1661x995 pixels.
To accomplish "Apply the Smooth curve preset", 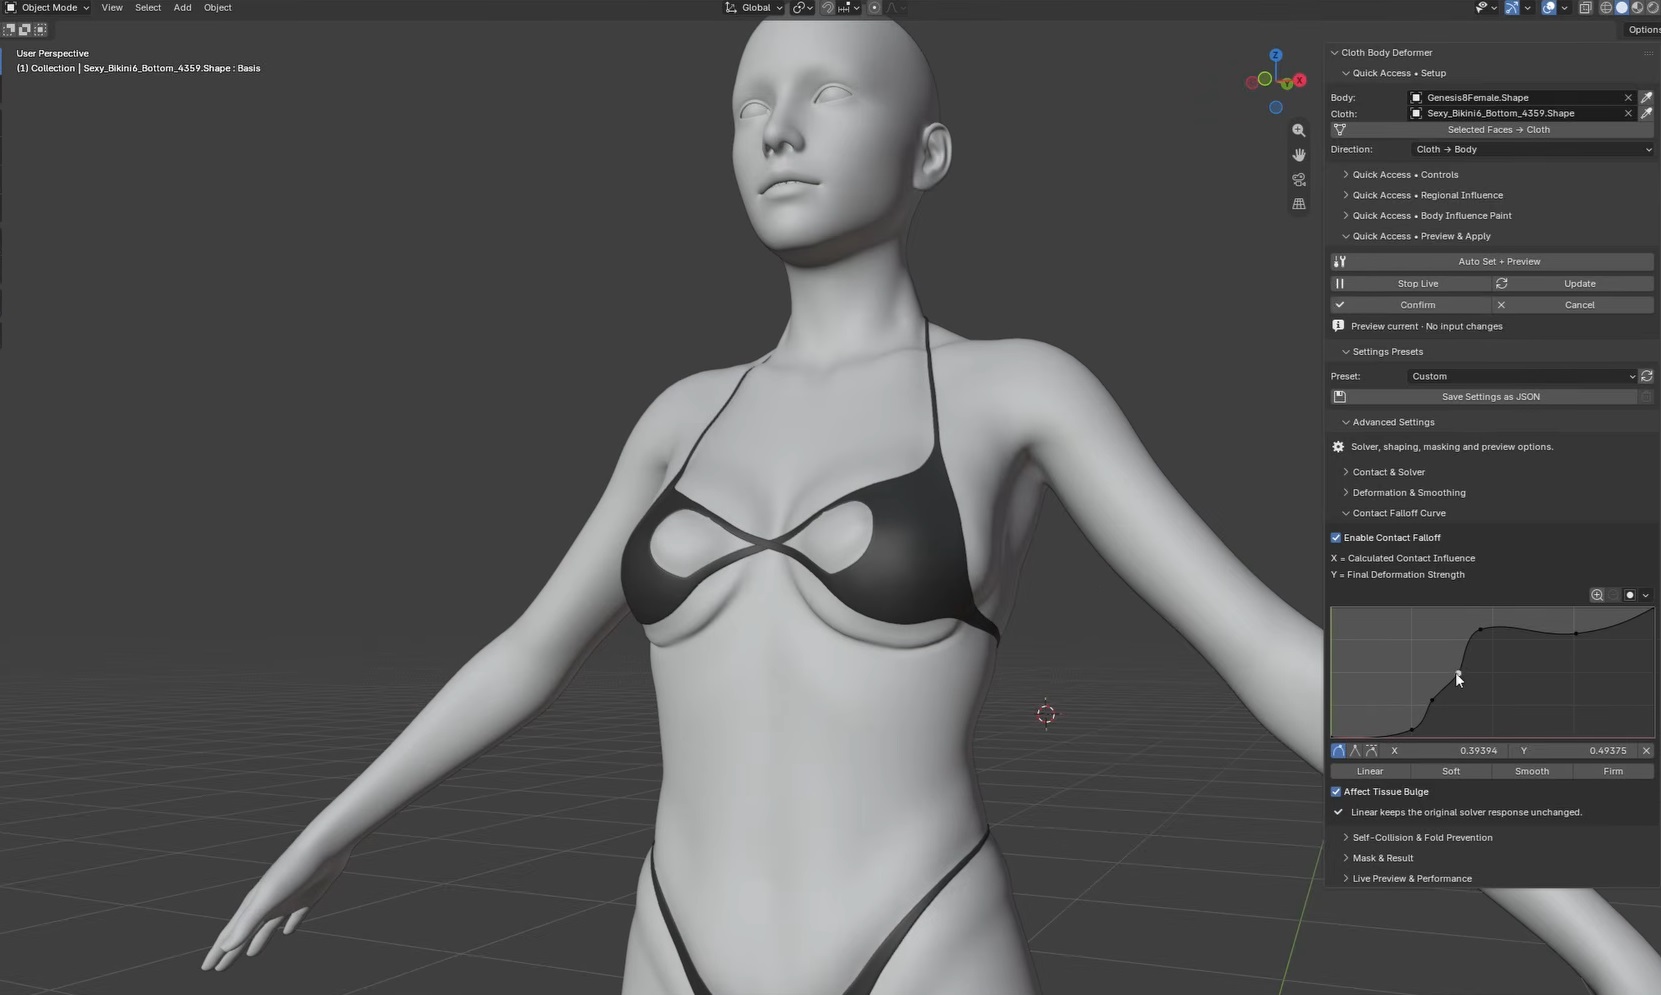I will (x=1532, y=771).
